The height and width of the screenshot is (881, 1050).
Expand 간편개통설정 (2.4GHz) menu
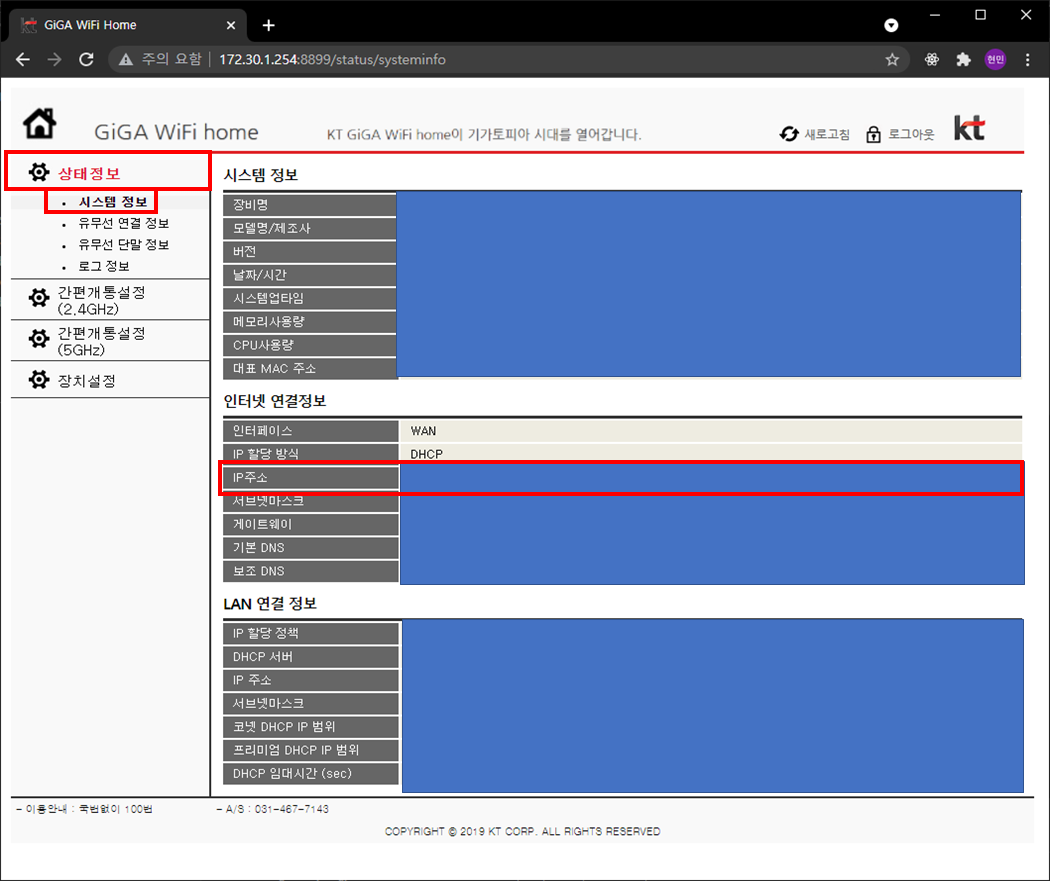101,301
